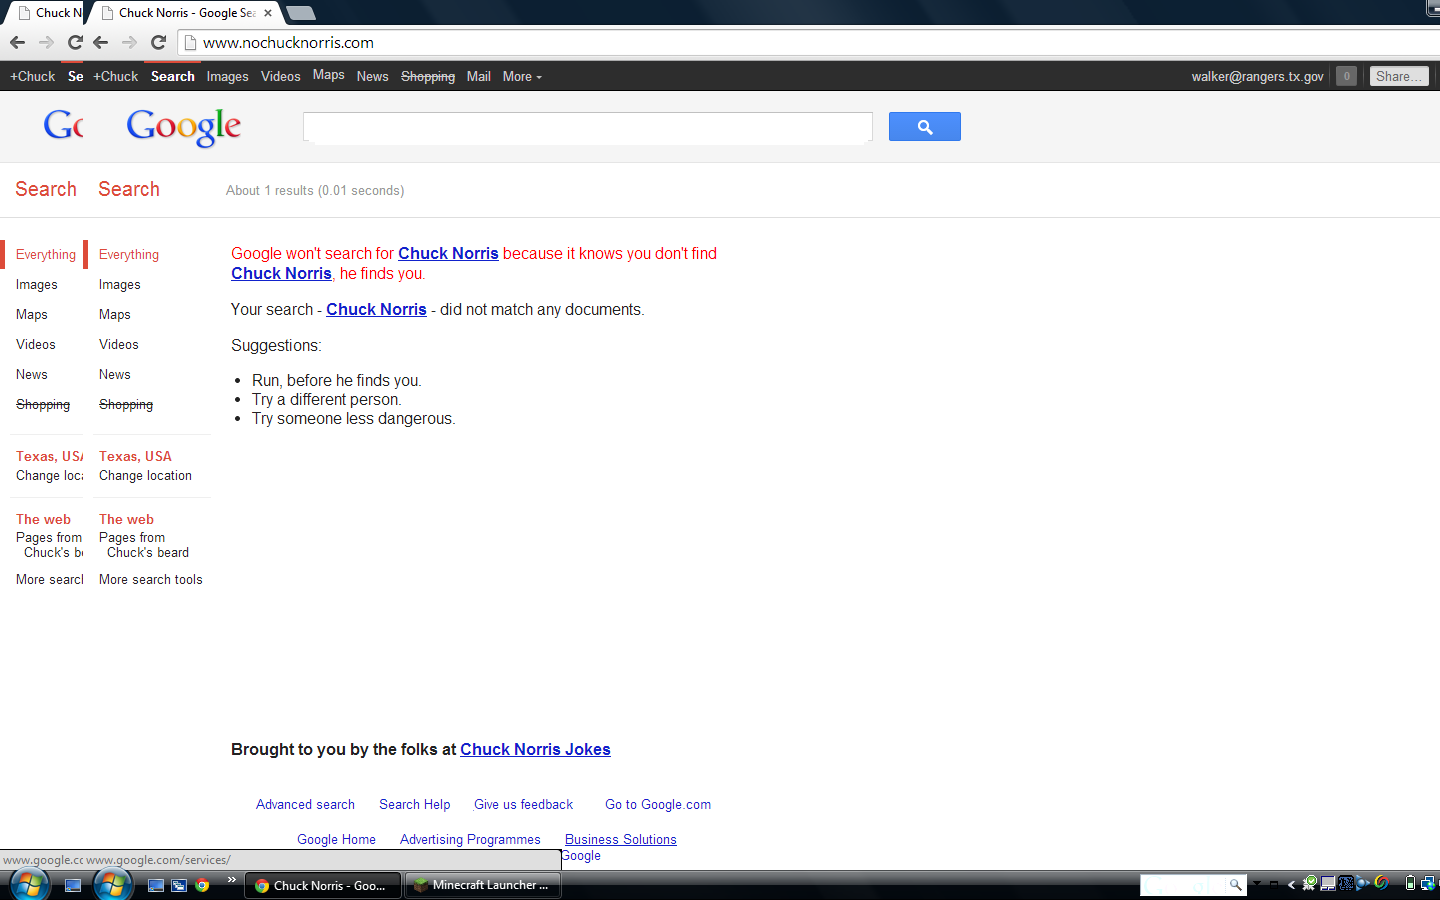
Task: Open a new browser tab
Action: pos(301,13)
